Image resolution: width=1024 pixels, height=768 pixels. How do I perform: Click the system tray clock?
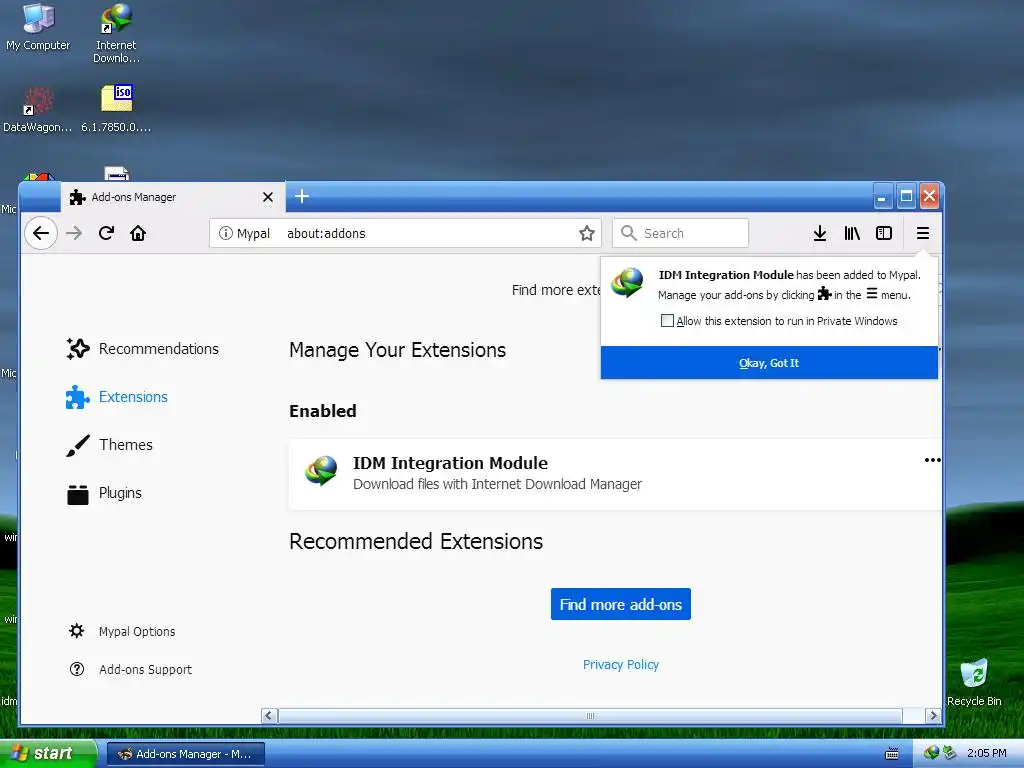coord(986,753)
